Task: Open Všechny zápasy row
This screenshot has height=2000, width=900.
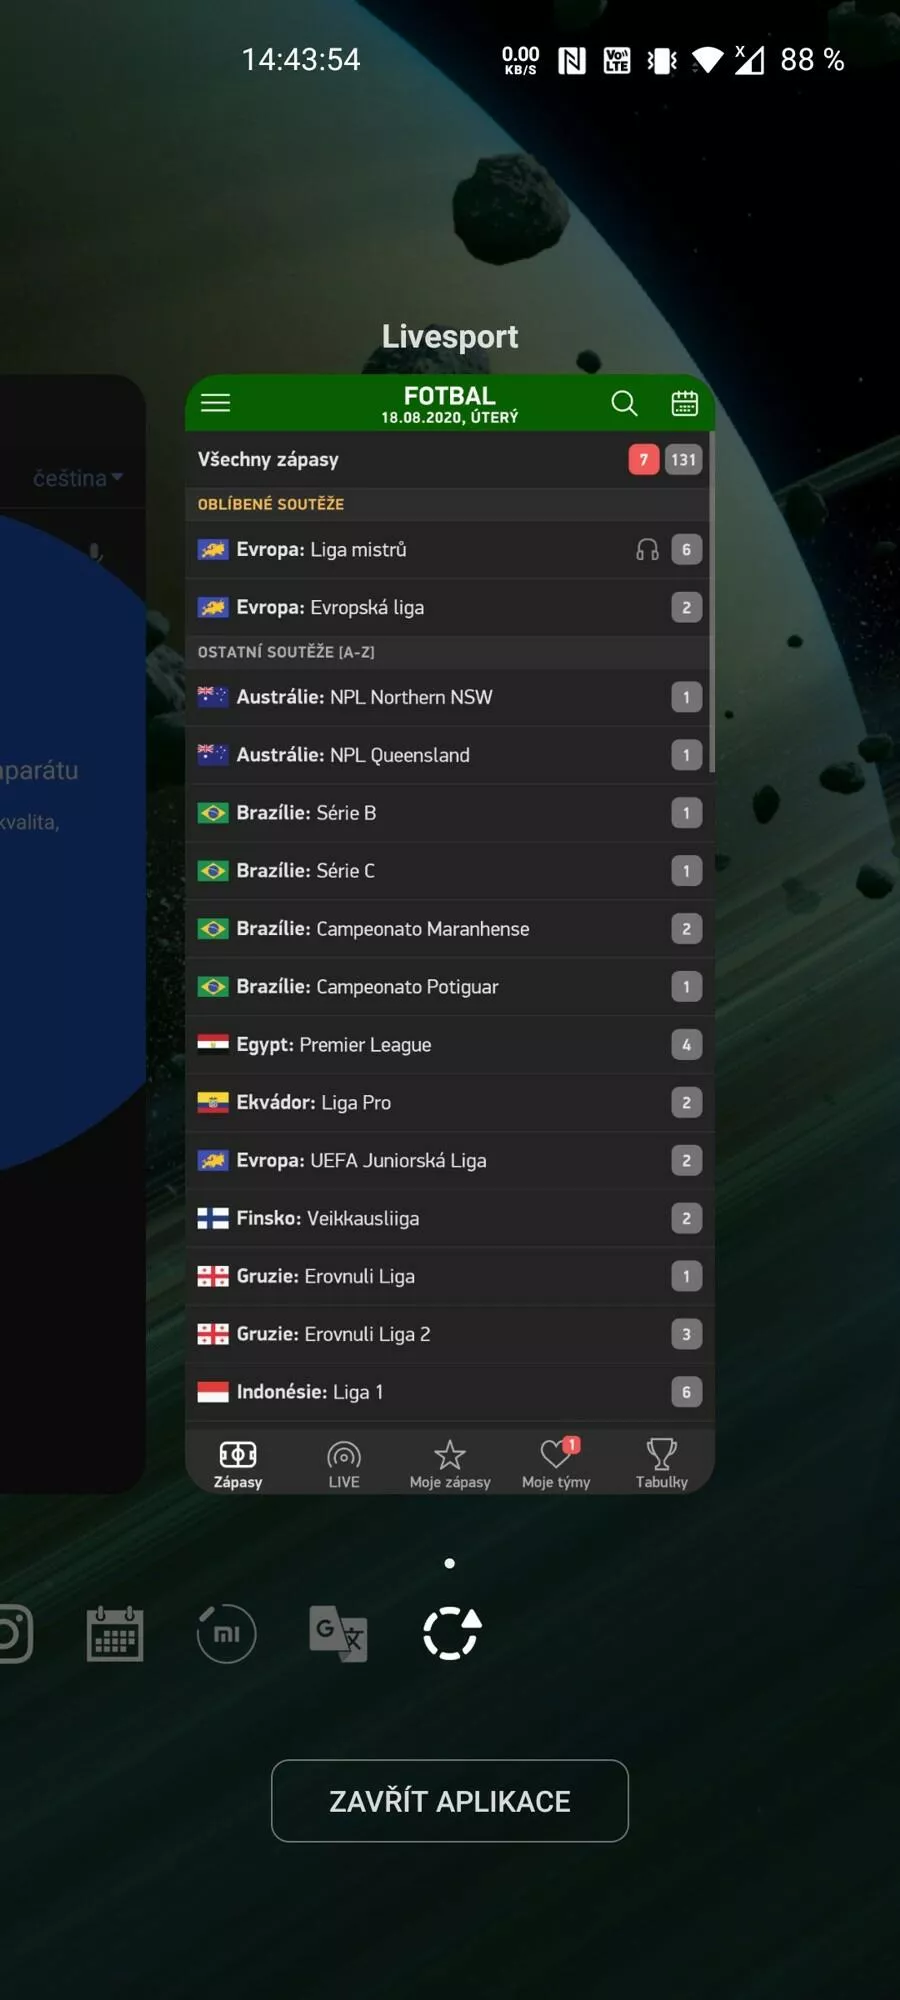Action: (x=447, y=460)
